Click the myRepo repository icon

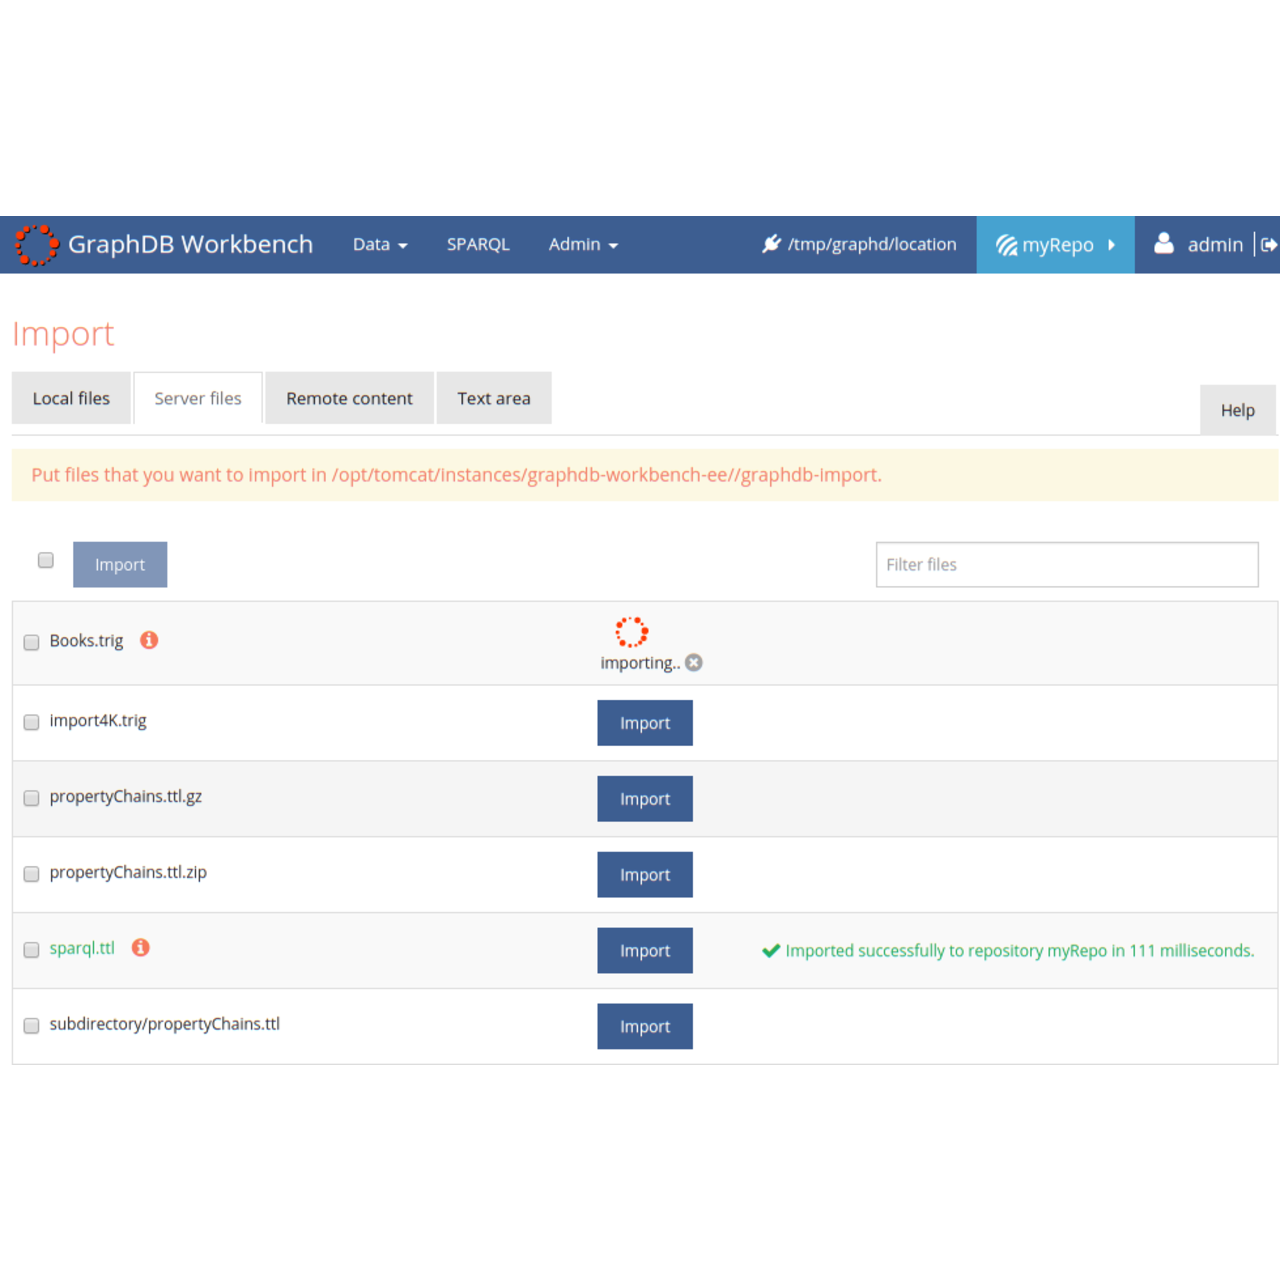pos(1005,244)
